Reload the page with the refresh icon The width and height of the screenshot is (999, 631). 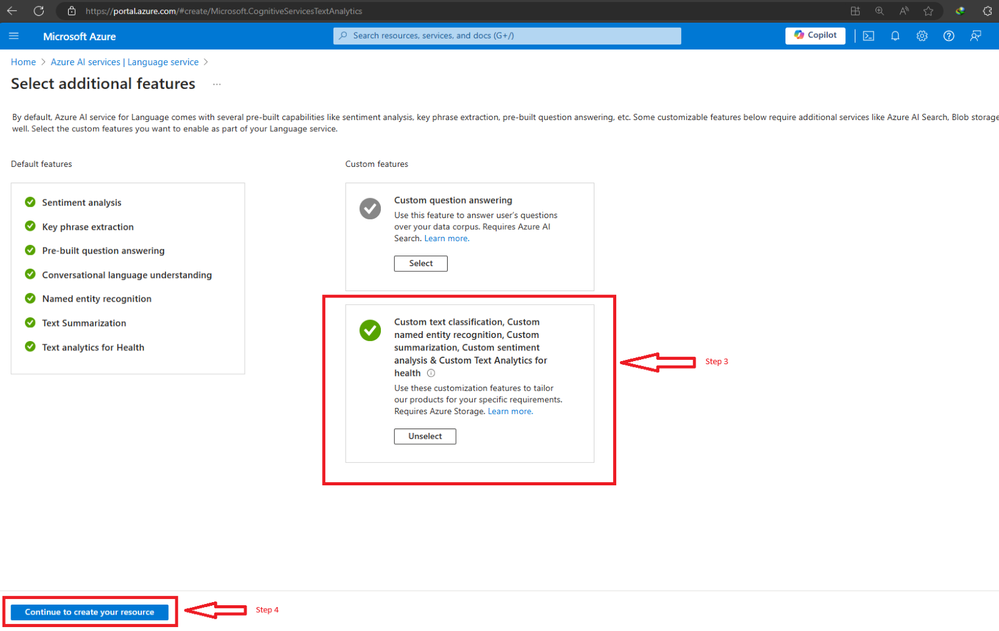(x=39, y=11)
